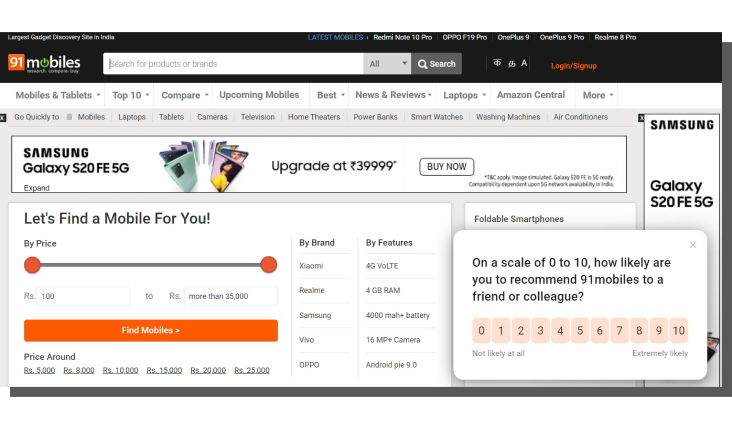Open Upcoming Mobiles page
This screenshot has height=429, width=732.
coord(259,95)
